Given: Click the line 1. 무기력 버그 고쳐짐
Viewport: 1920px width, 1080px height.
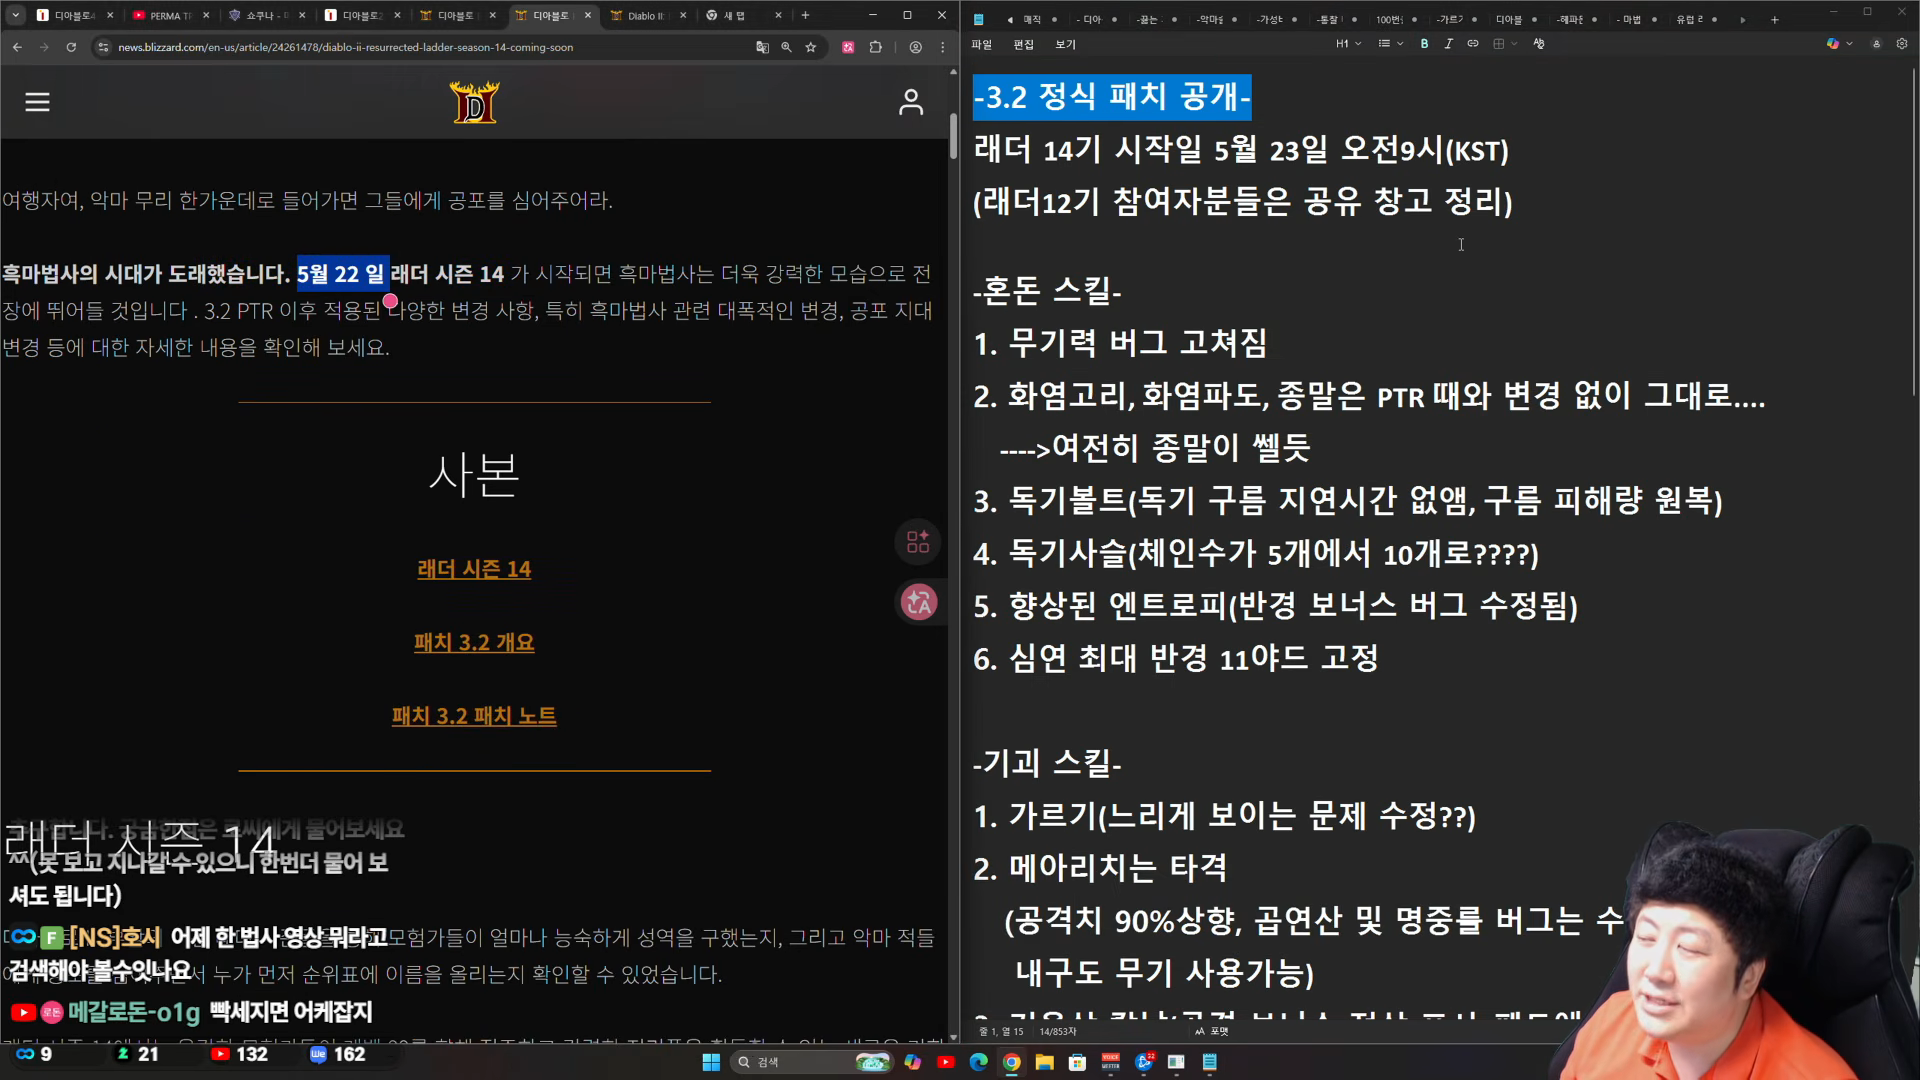Looking at the screenshot, I should coord(1120,343).
